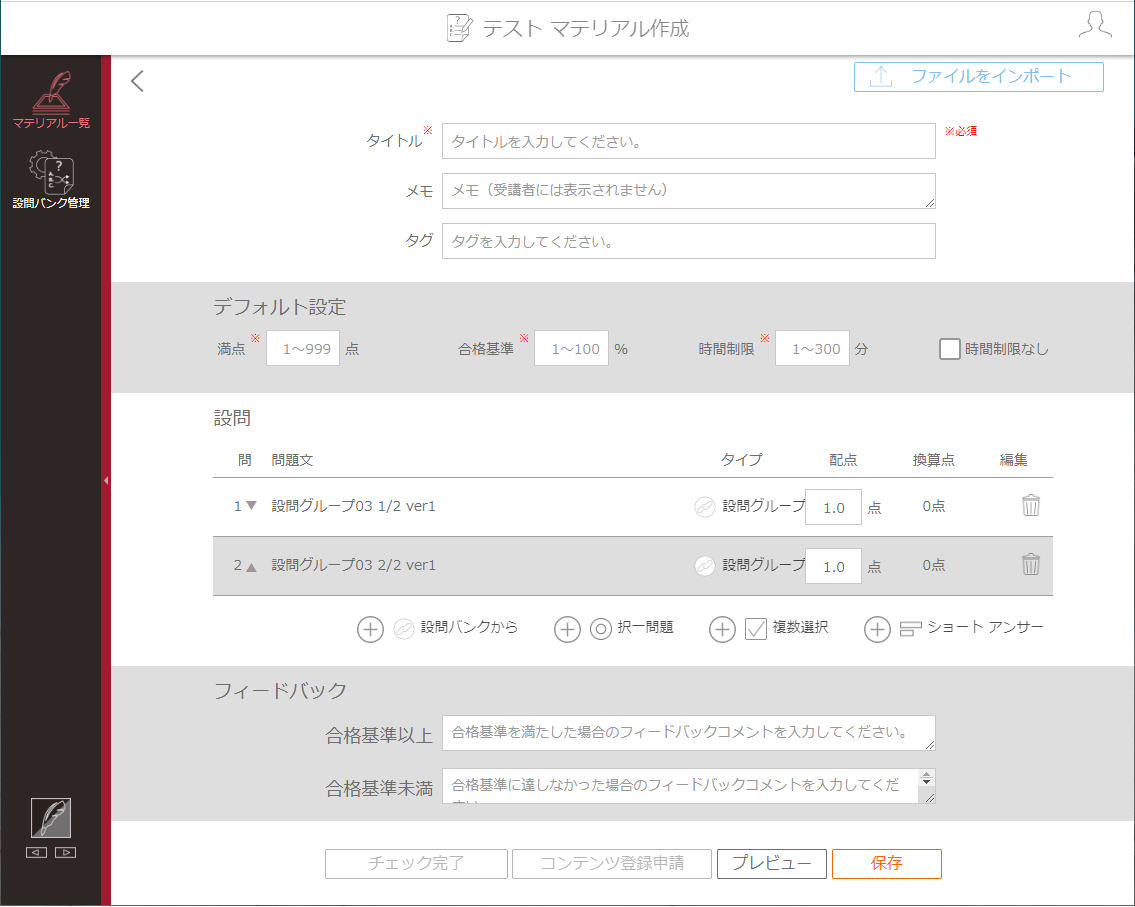Open 設問バンク管理 in the sidebar
Image resolution: width=1135 pixels, height=907 pixels.
(51, 180)
